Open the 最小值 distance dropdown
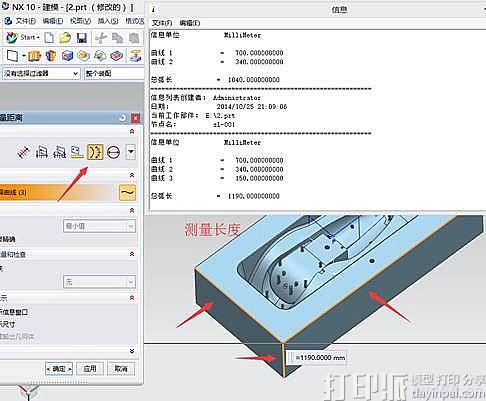This screenshot has width=486, height=401. [x=99, y=226]
